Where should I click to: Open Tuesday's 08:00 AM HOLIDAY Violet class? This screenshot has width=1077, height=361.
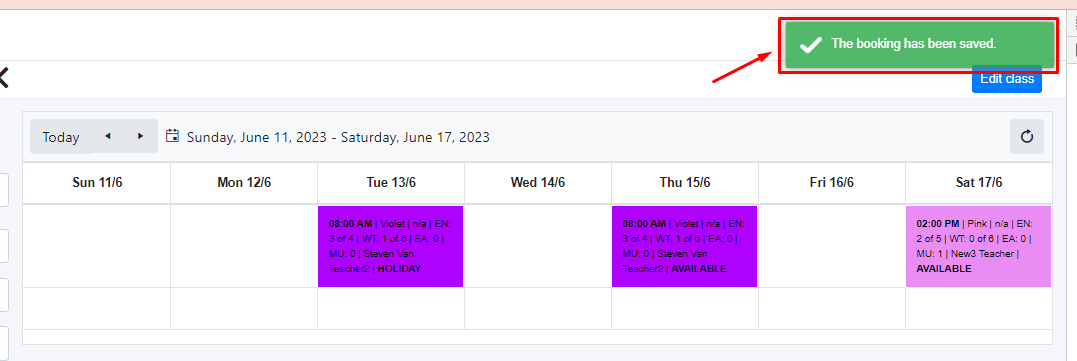coord(390,246)
